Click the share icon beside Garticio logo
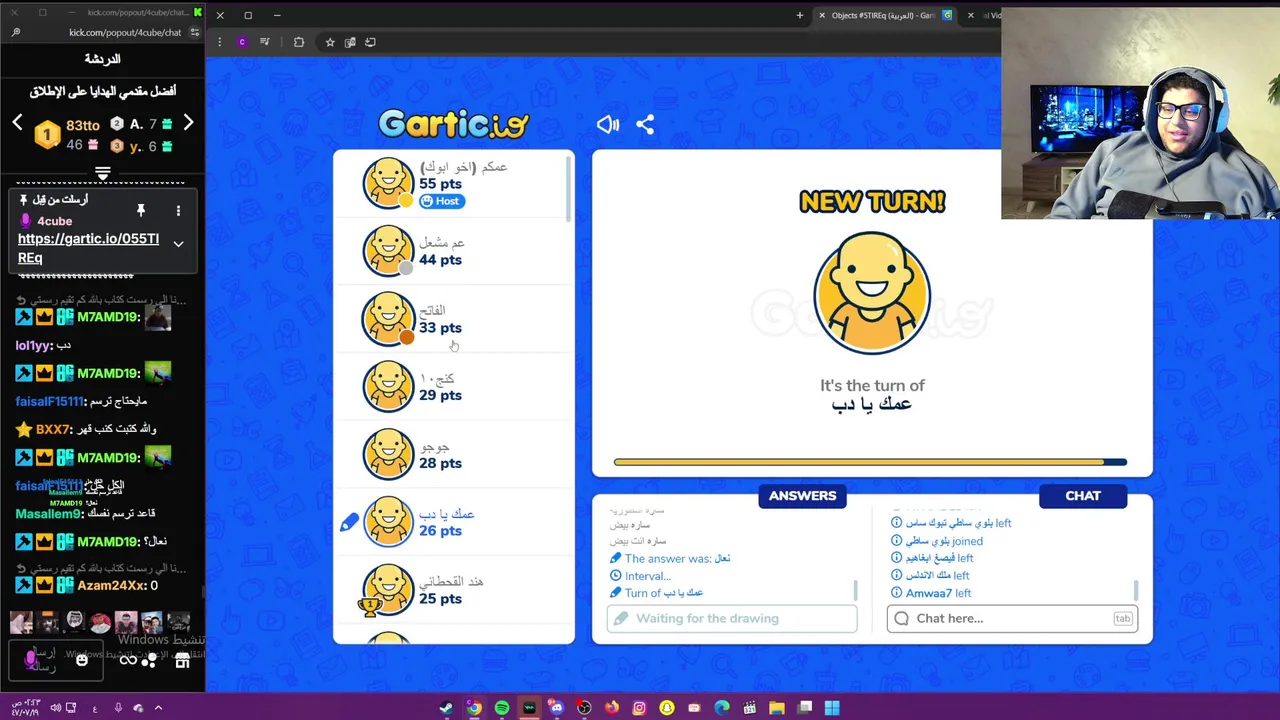The width and height of the screenshot is (1280, 720). click(645, 125)
